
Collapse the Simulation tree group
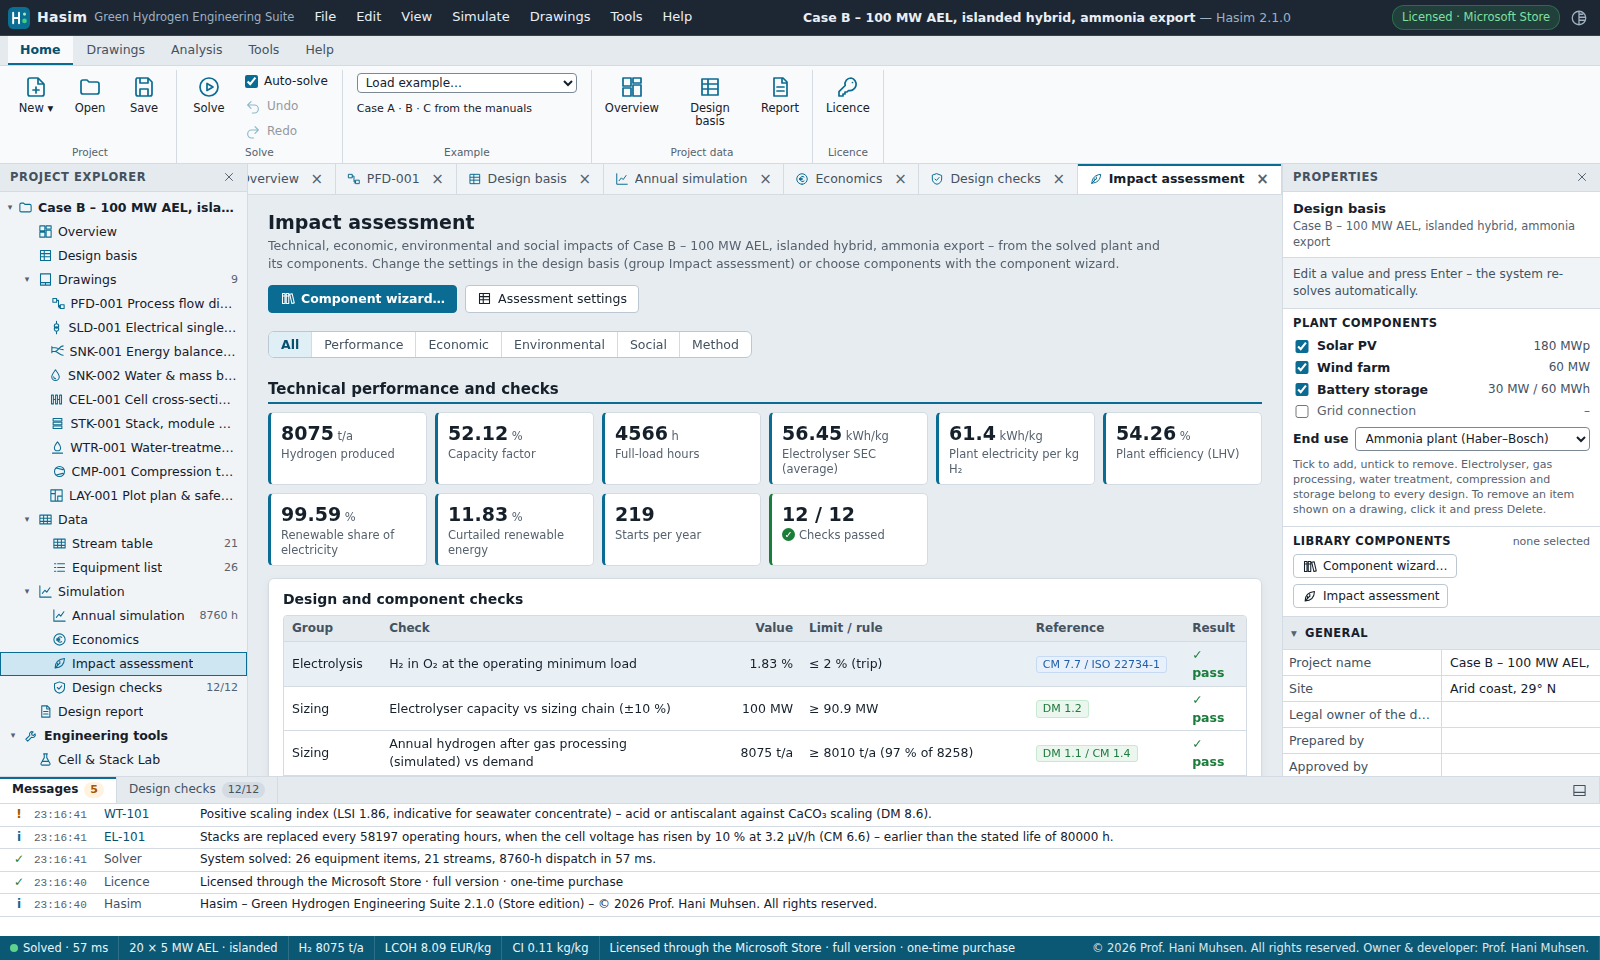click(27, 592)
